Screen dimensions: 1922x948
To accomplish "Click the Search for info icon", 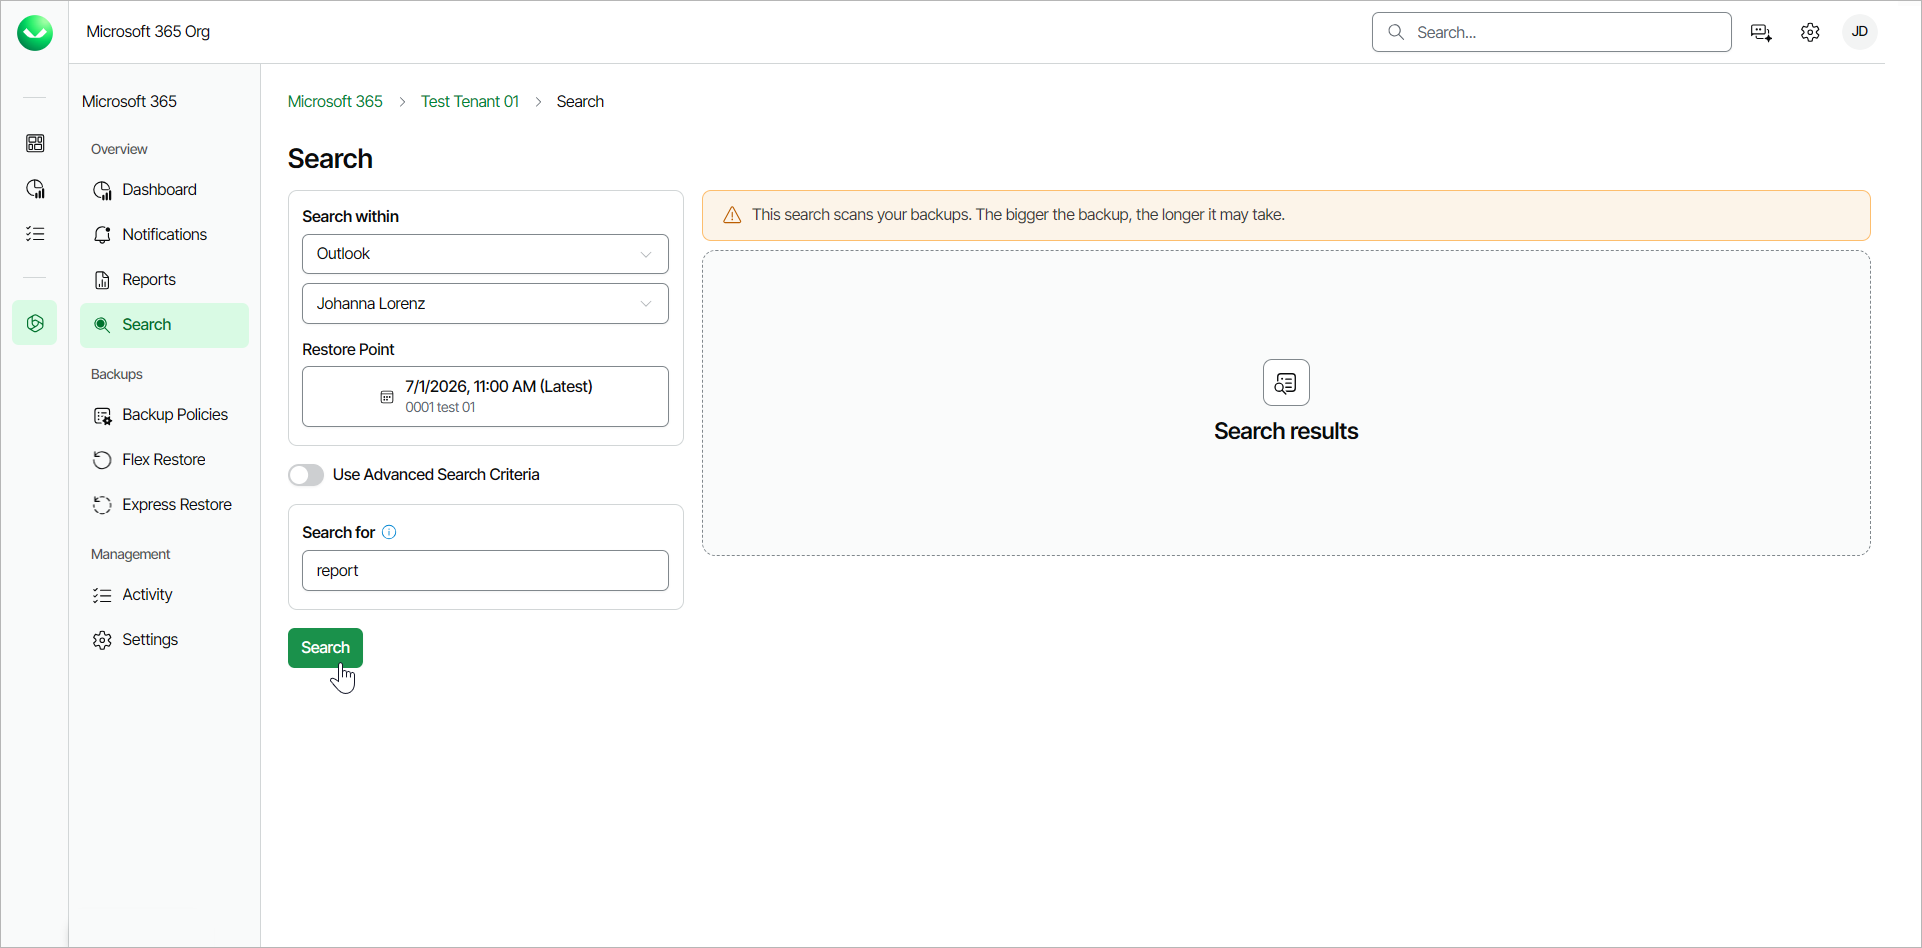I will pyautogui.click(x=389, y=532).
